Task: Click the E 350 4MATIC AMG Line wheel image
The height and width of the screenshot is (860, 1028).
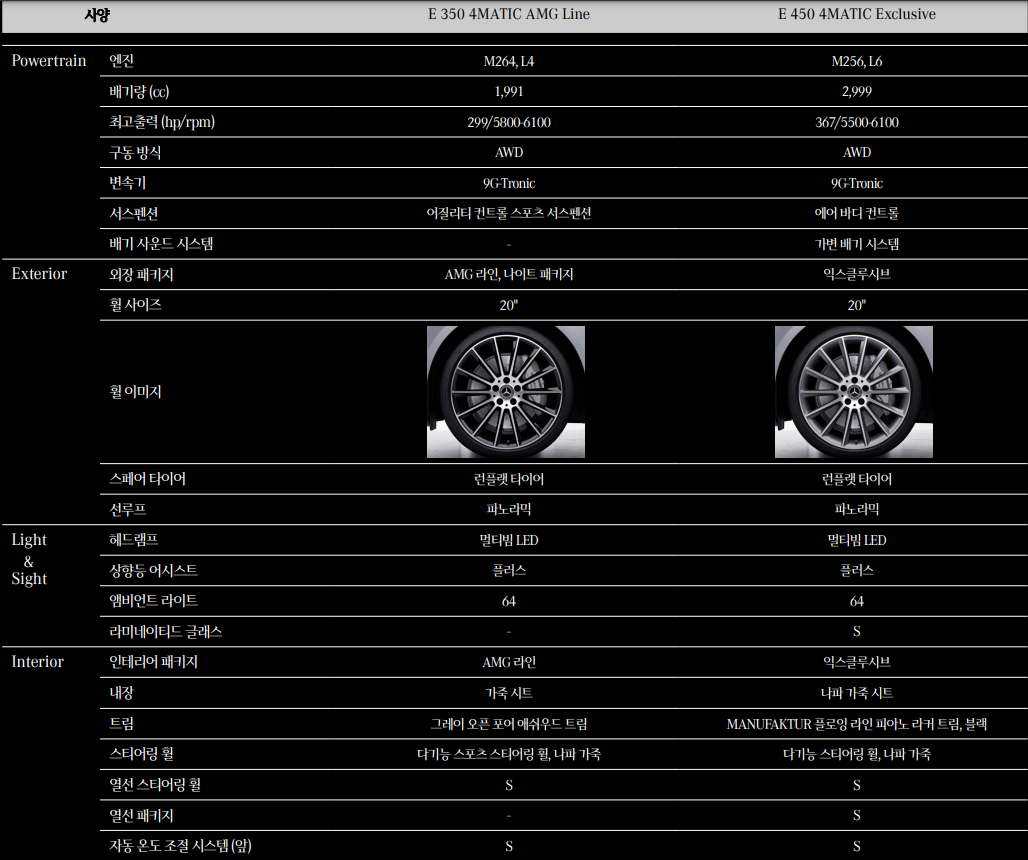Action: pos(505,392)
